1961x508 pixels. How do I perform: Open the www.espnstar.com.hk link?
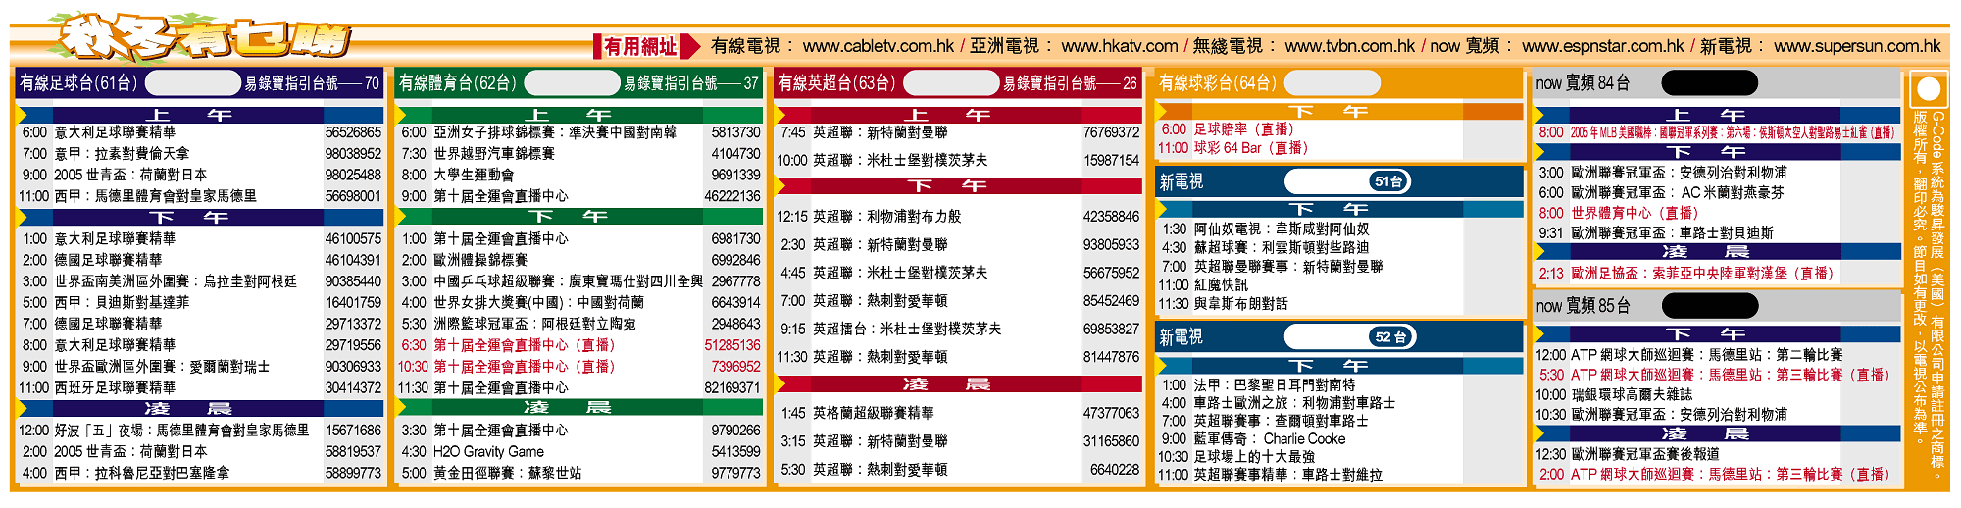[1603, 46]
